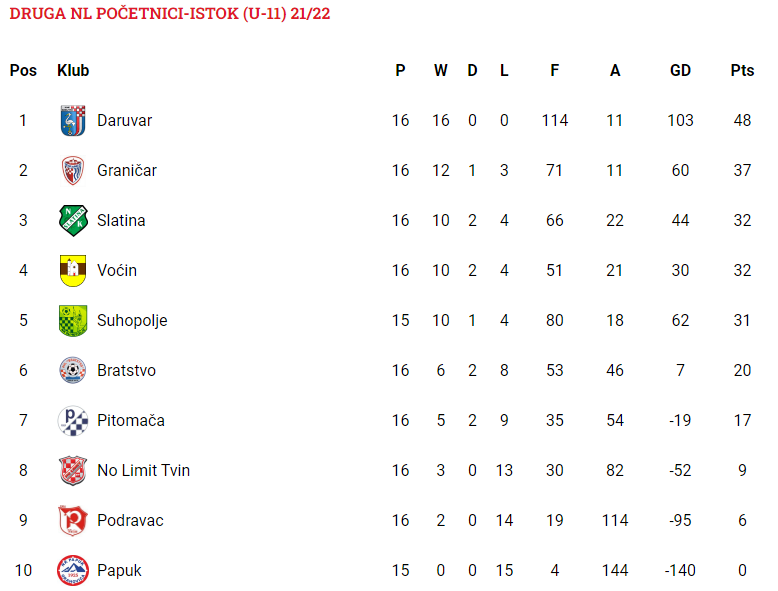
Task: Click the Daruvar club crest
Action: coord(73,121)
